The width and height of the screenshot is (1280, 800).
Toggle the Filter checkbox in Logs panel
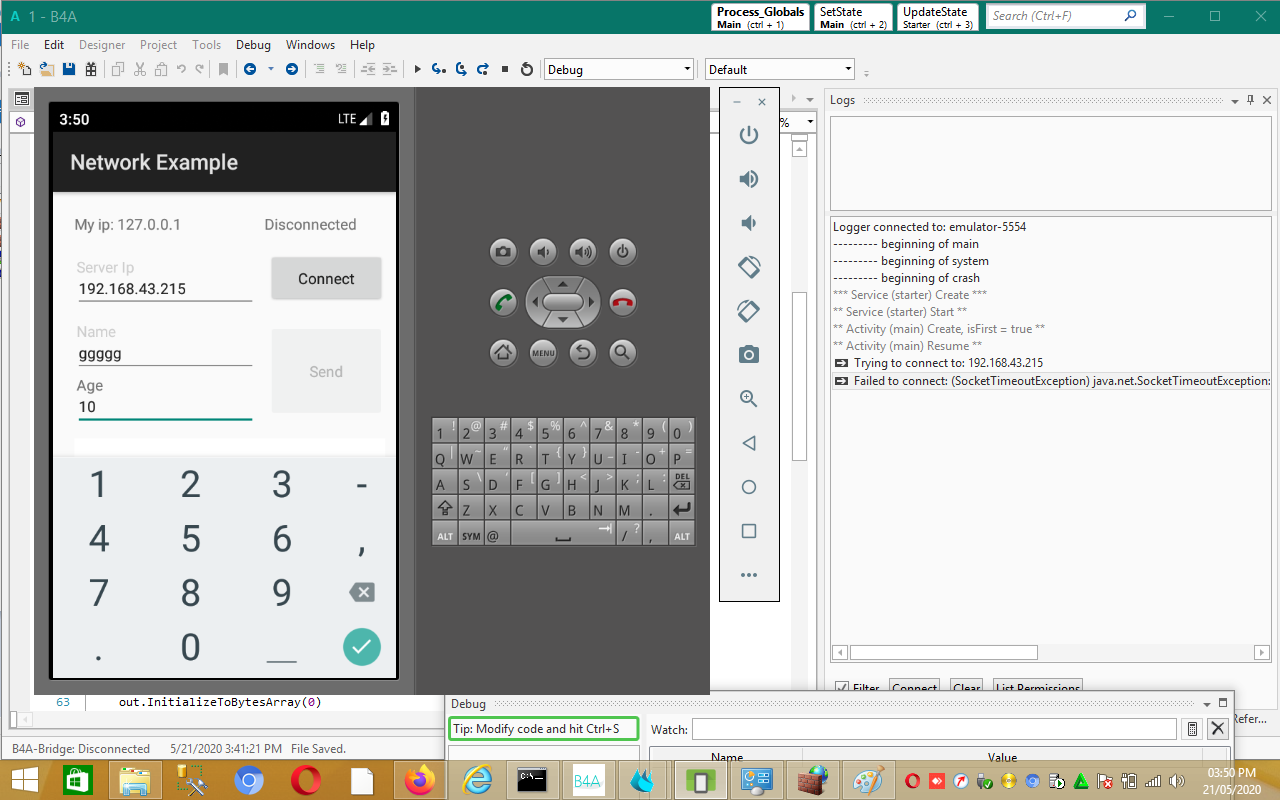tap(842, 688)
